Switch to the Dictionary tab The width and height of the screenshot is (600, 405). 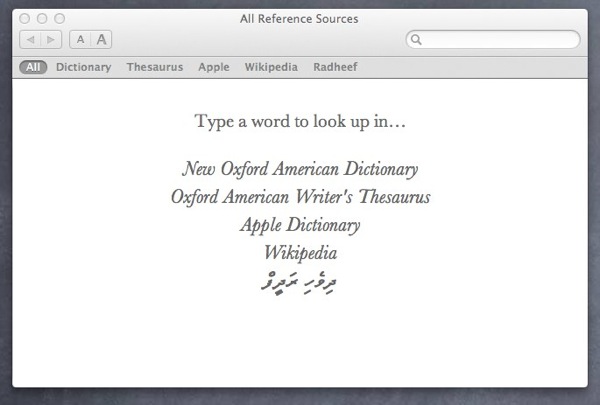(x=83, y=67)
